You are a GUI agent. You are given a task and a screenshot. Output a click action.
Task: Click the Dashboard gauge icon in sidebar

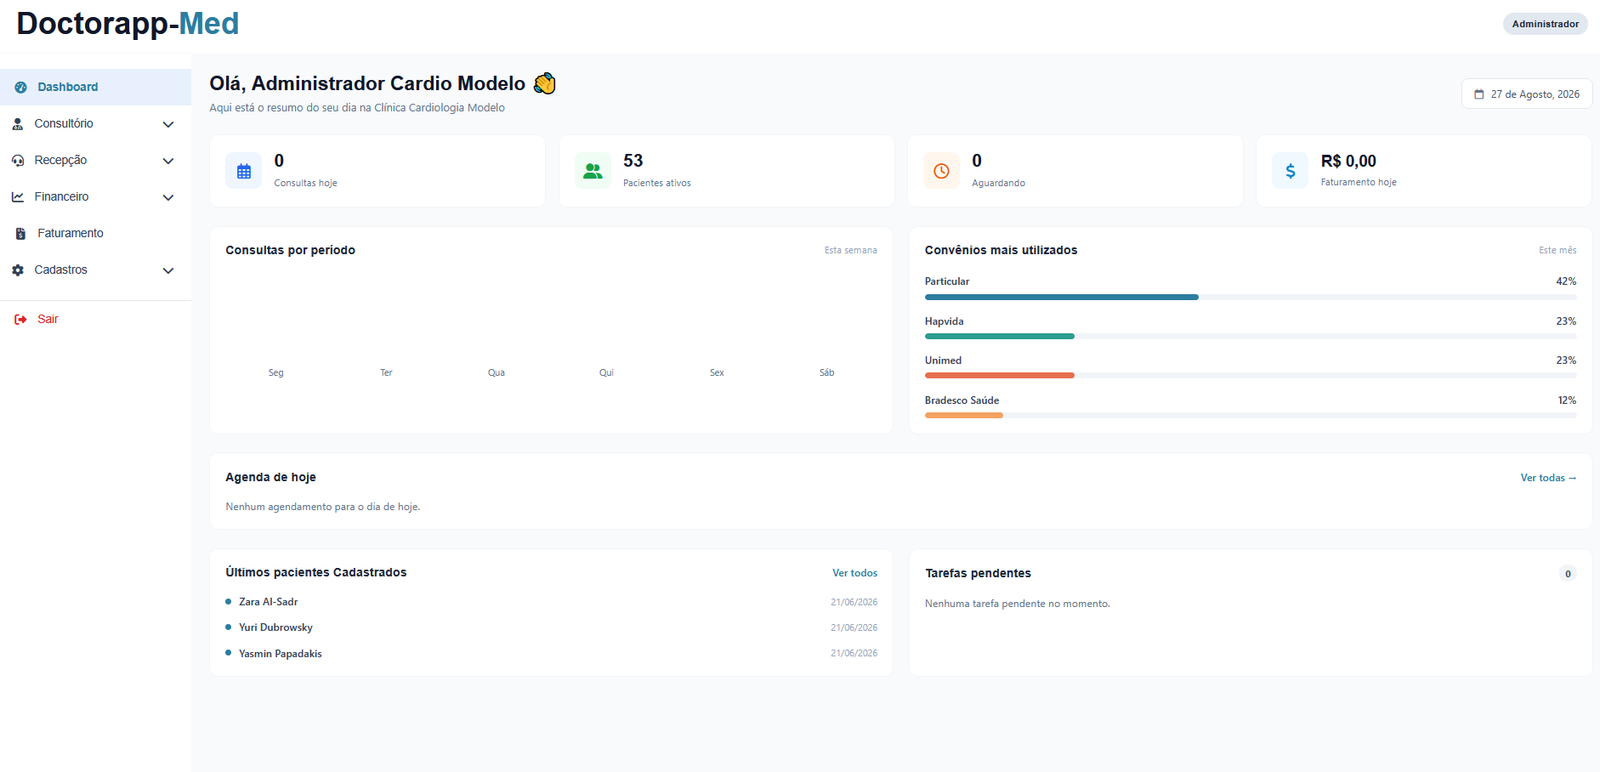pyautogui.click(x=21, y=87)
